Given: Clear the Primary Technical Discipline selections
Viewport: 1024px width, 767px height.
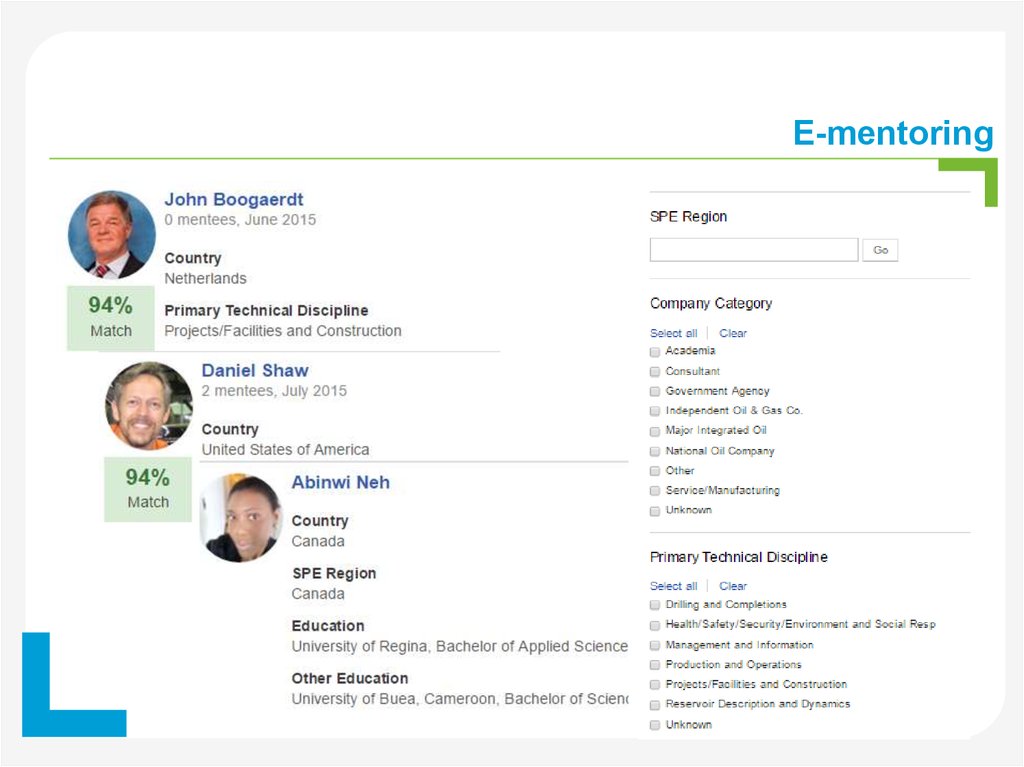Looking at the screenshot, I should [733, 586].
